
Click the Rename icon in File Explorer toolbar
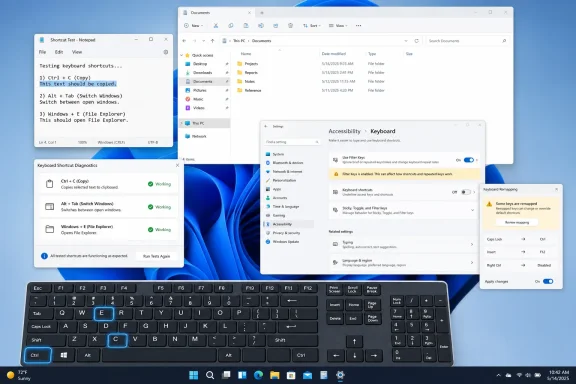point(261,25)
